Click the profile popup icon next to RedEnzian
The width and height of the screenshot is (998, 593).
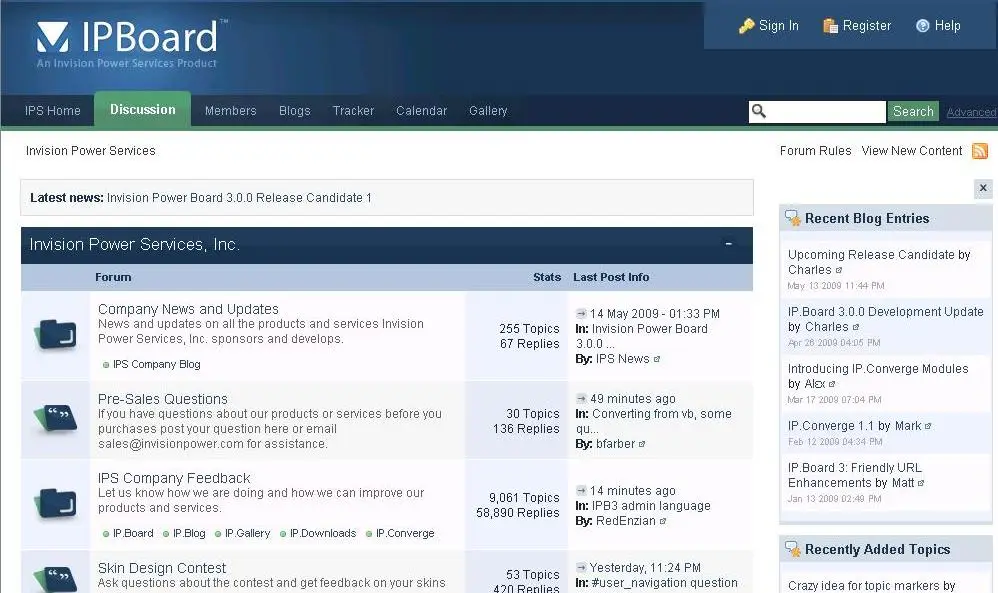tap(663, 521)
